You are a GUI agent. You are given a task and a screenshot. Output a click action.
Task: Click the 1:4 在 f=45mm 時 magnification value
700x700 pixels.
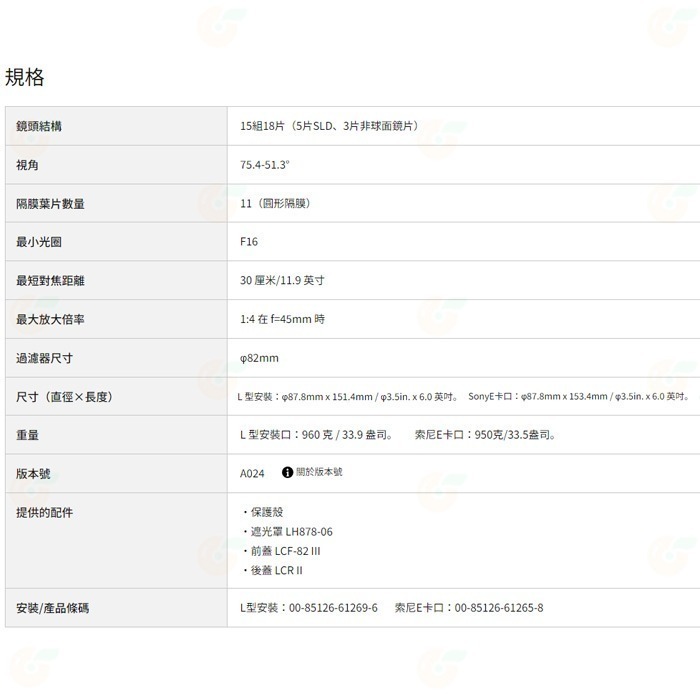(x=282, y=319)
